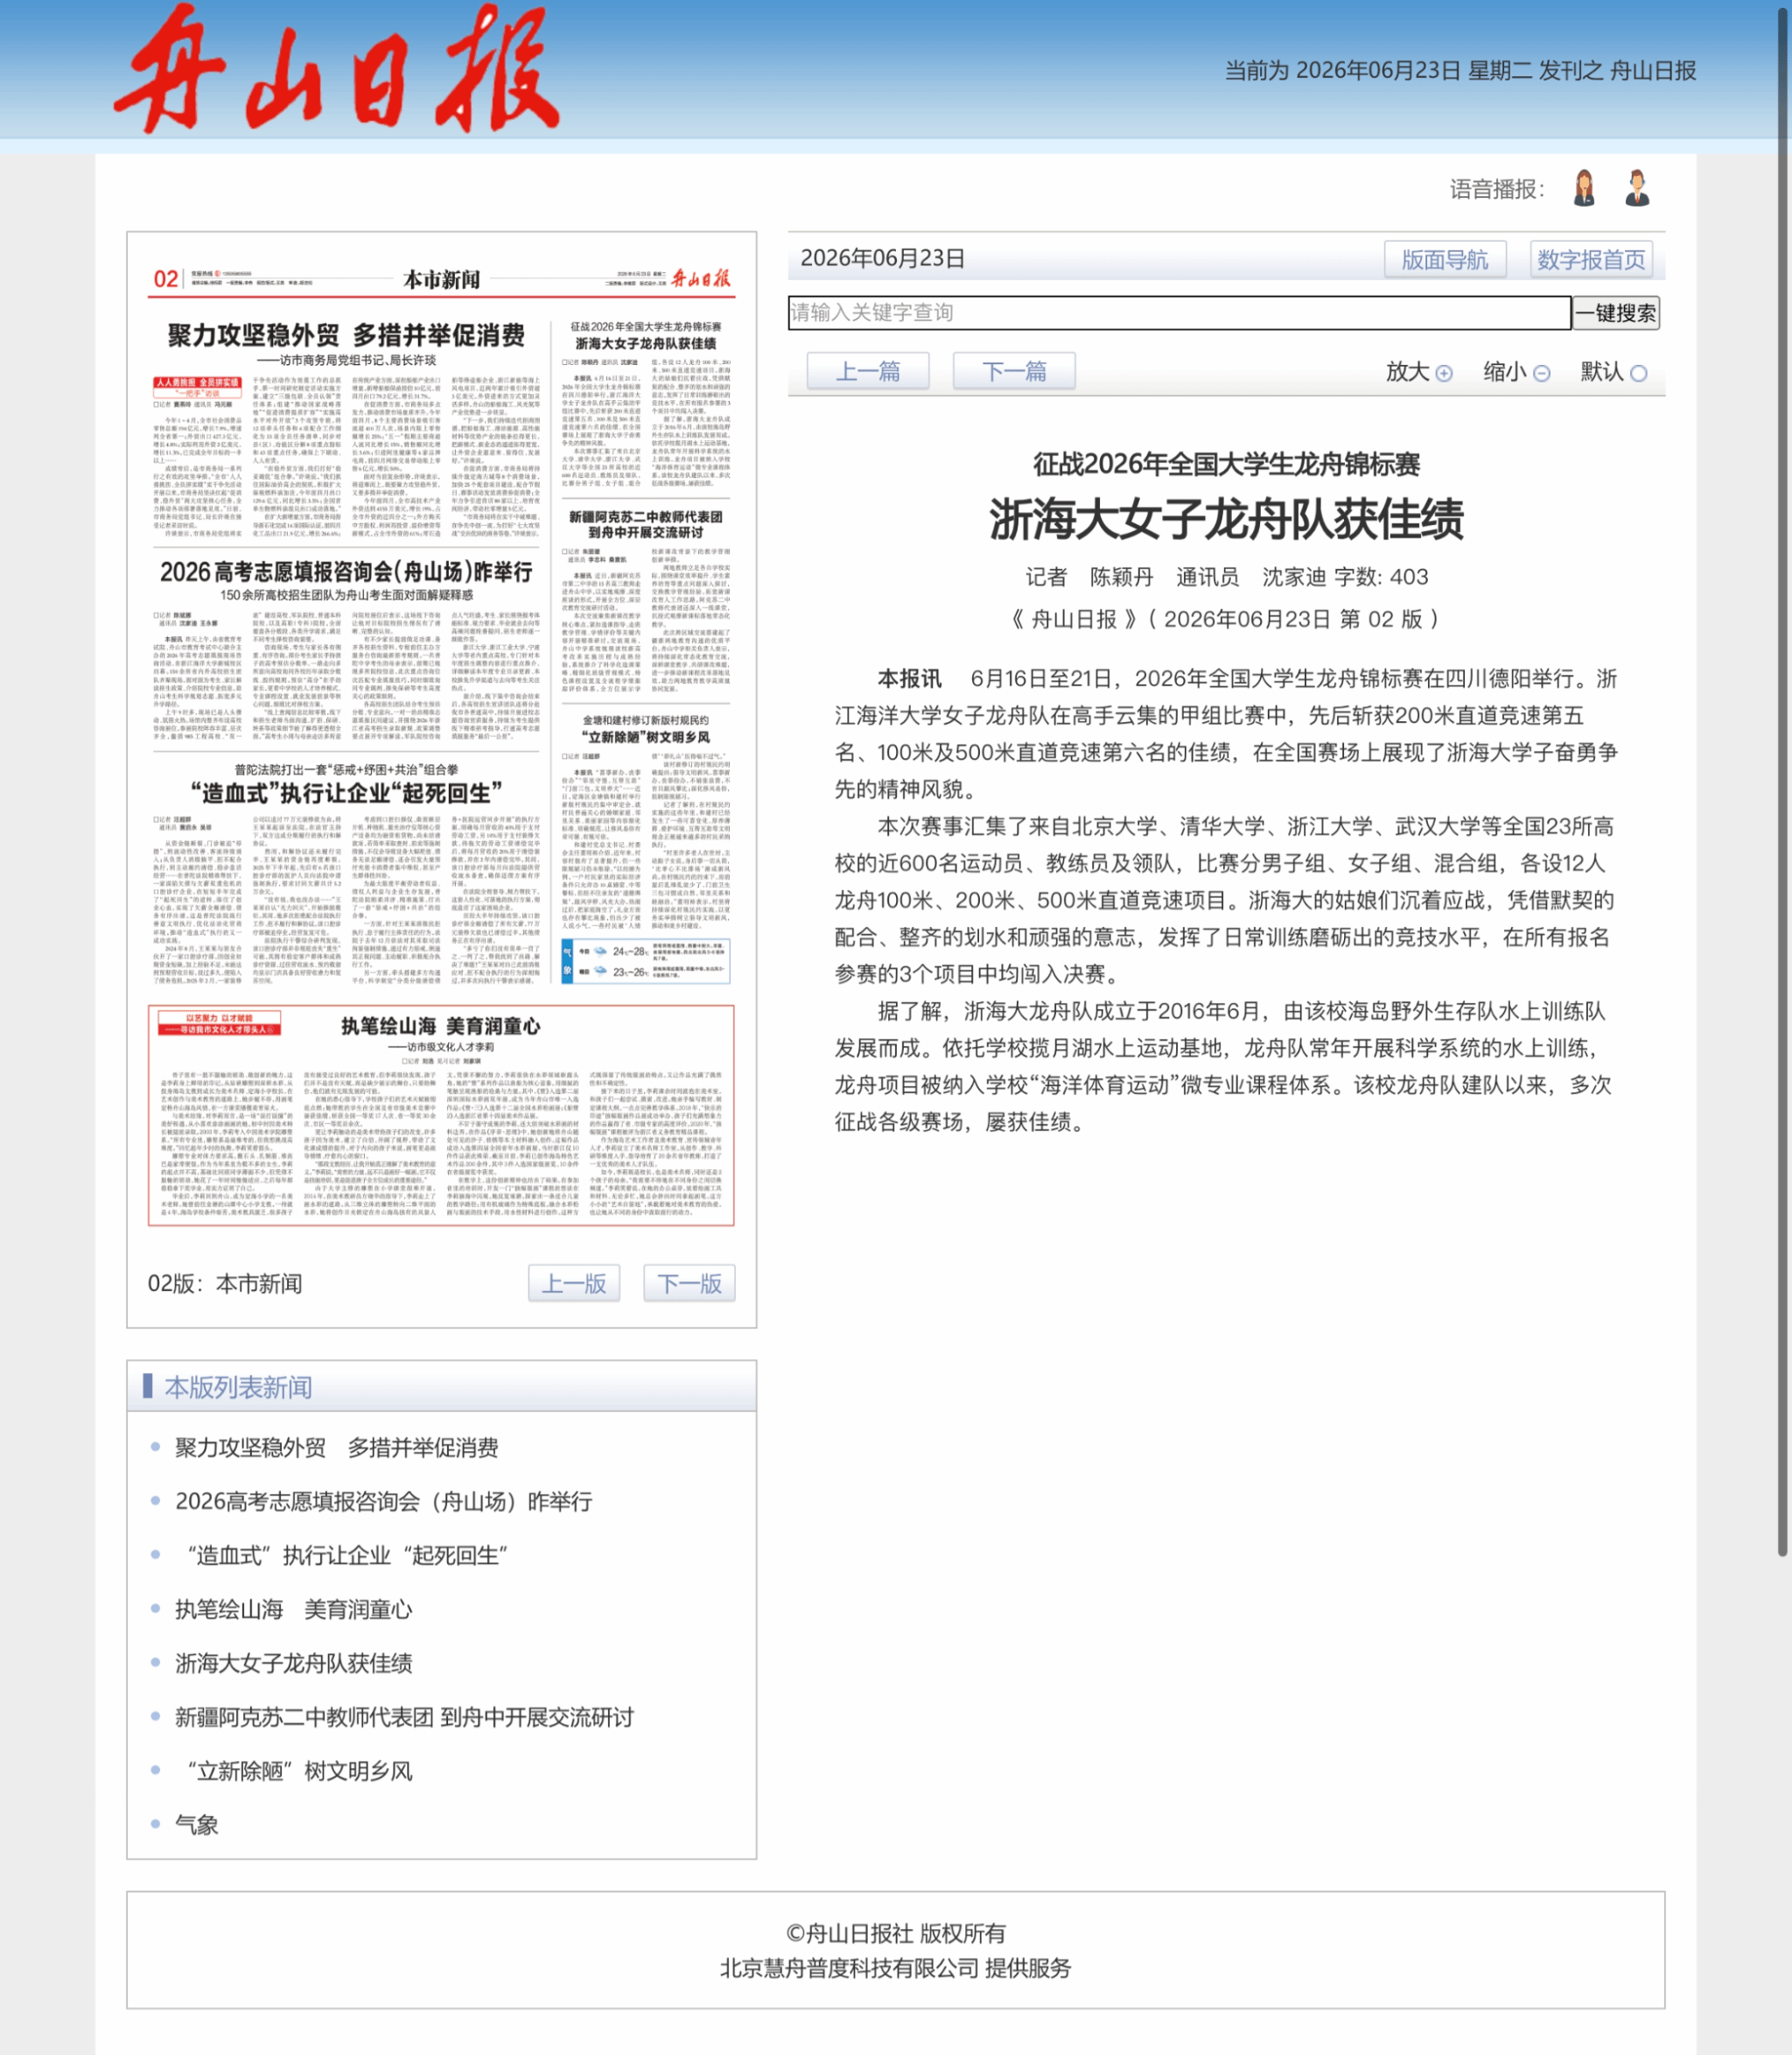Click the 一键搜索 search button

pos(1616,313)
